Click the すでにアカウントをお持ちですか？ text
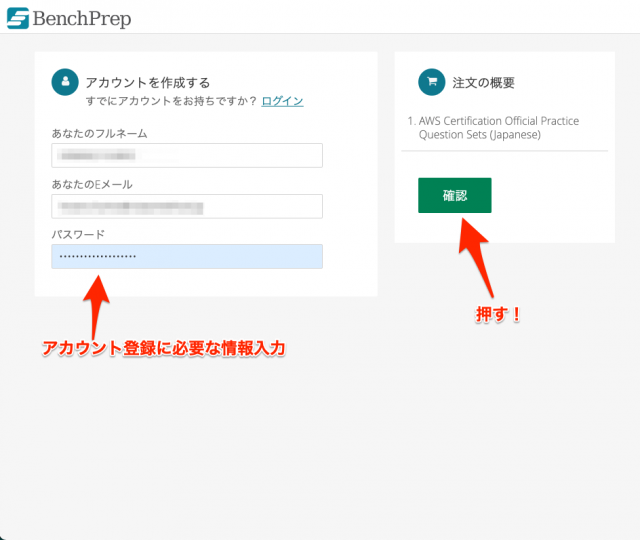The width and height of the screenshot is (640, 540). tap(171, 101)
